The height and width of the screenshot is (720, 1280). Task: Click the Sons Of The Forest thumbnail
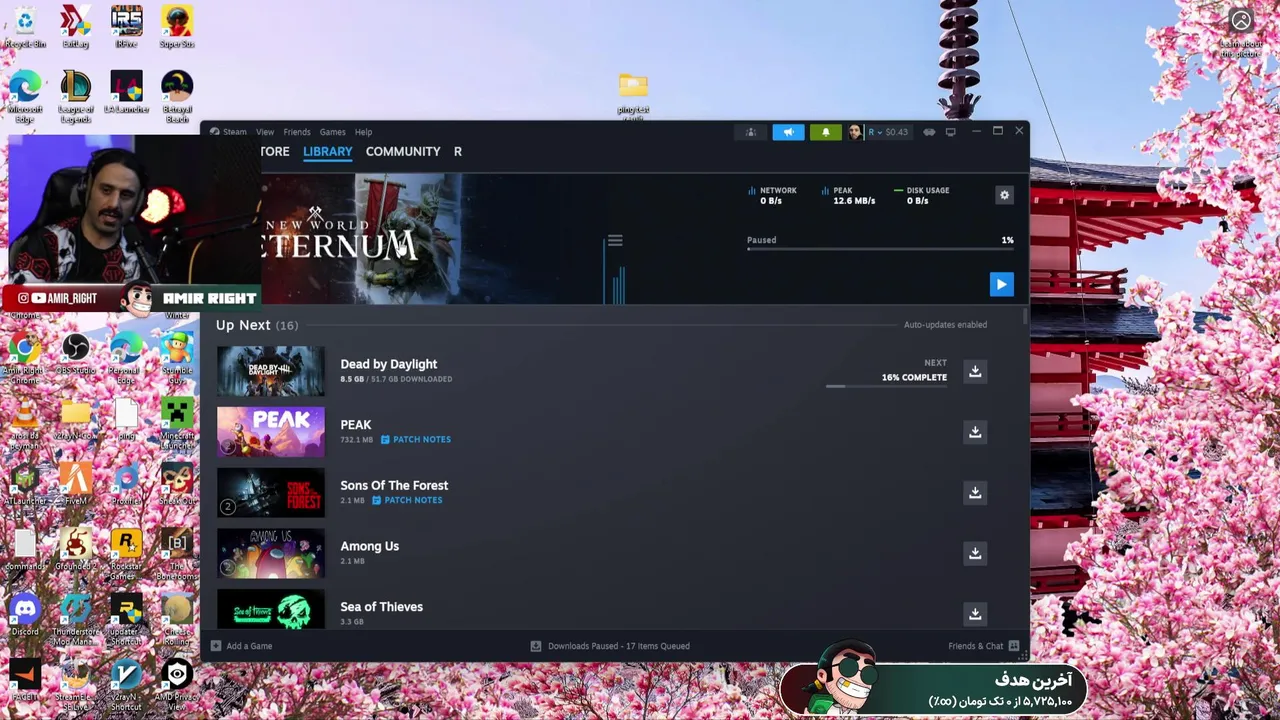coord(271,493)
